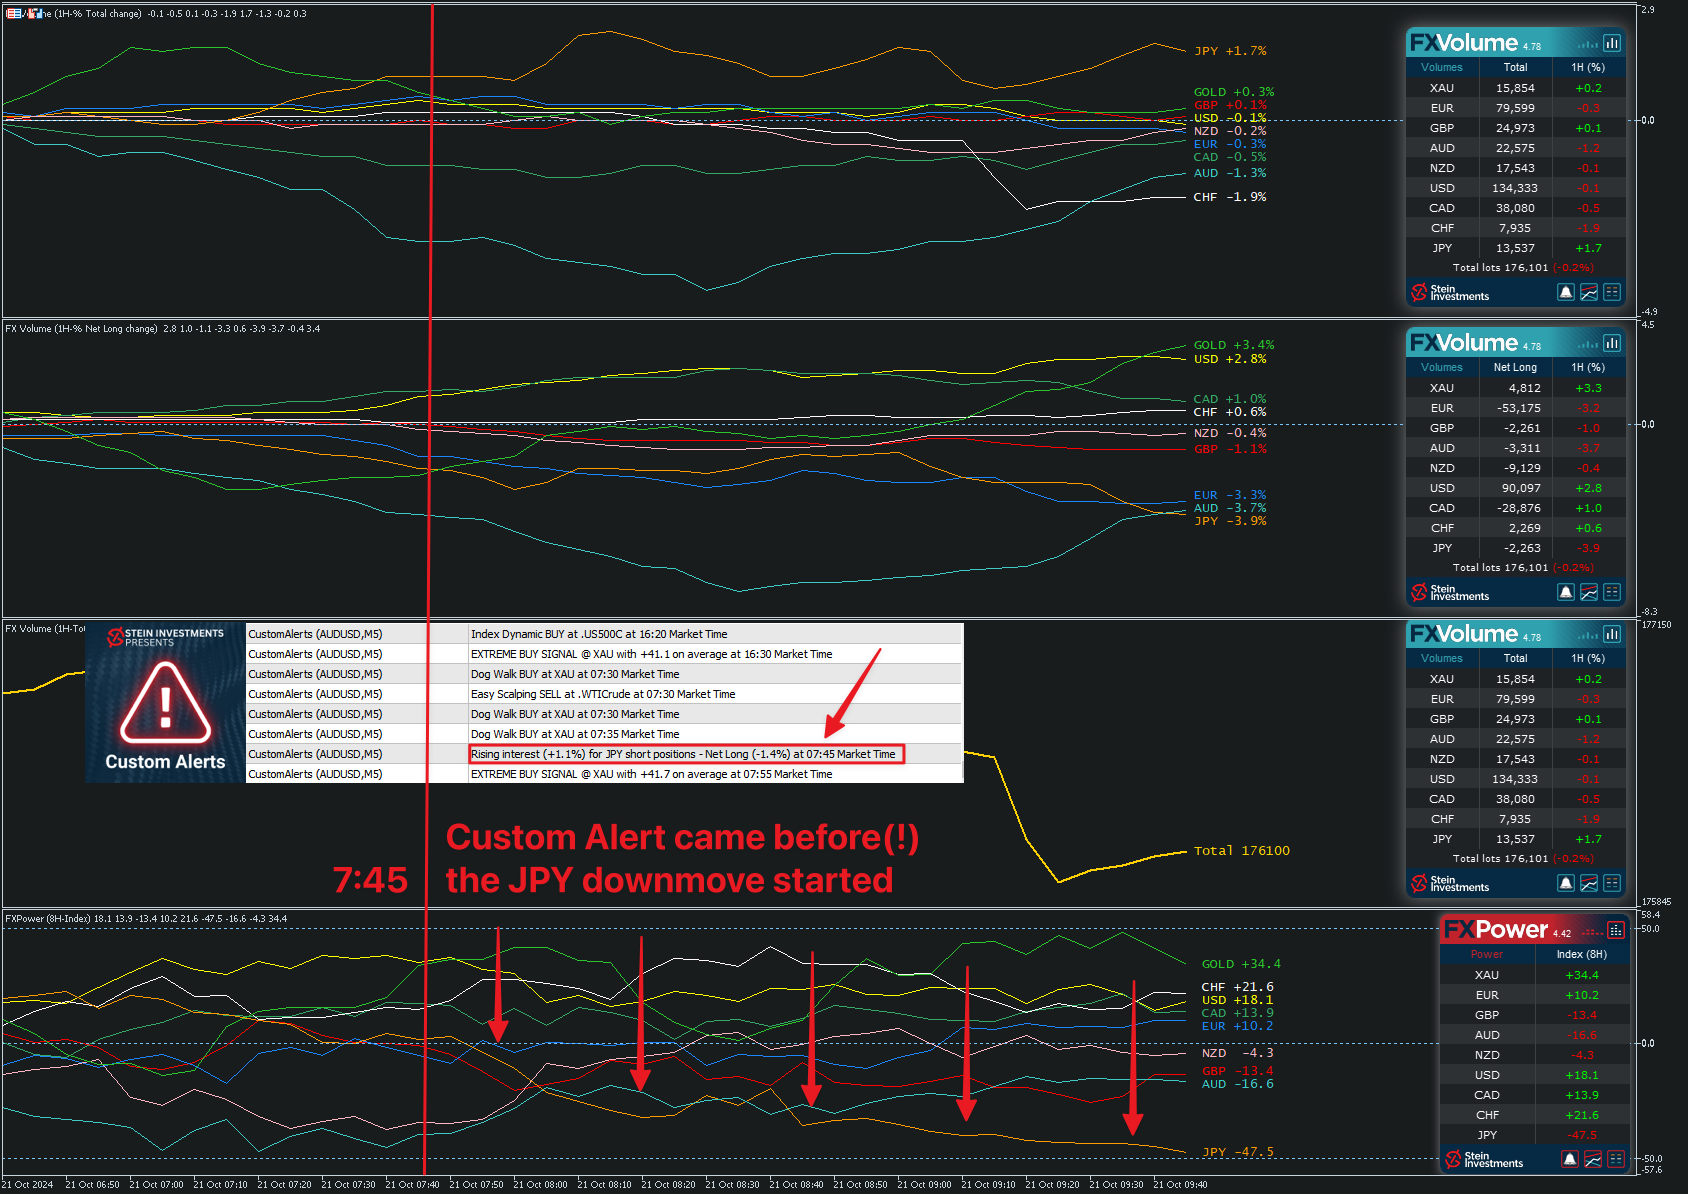Click dotted-bars icon in FXPower panel header
The height and width of the screenshot is (1194, 1688).
tap(1616, 930)
